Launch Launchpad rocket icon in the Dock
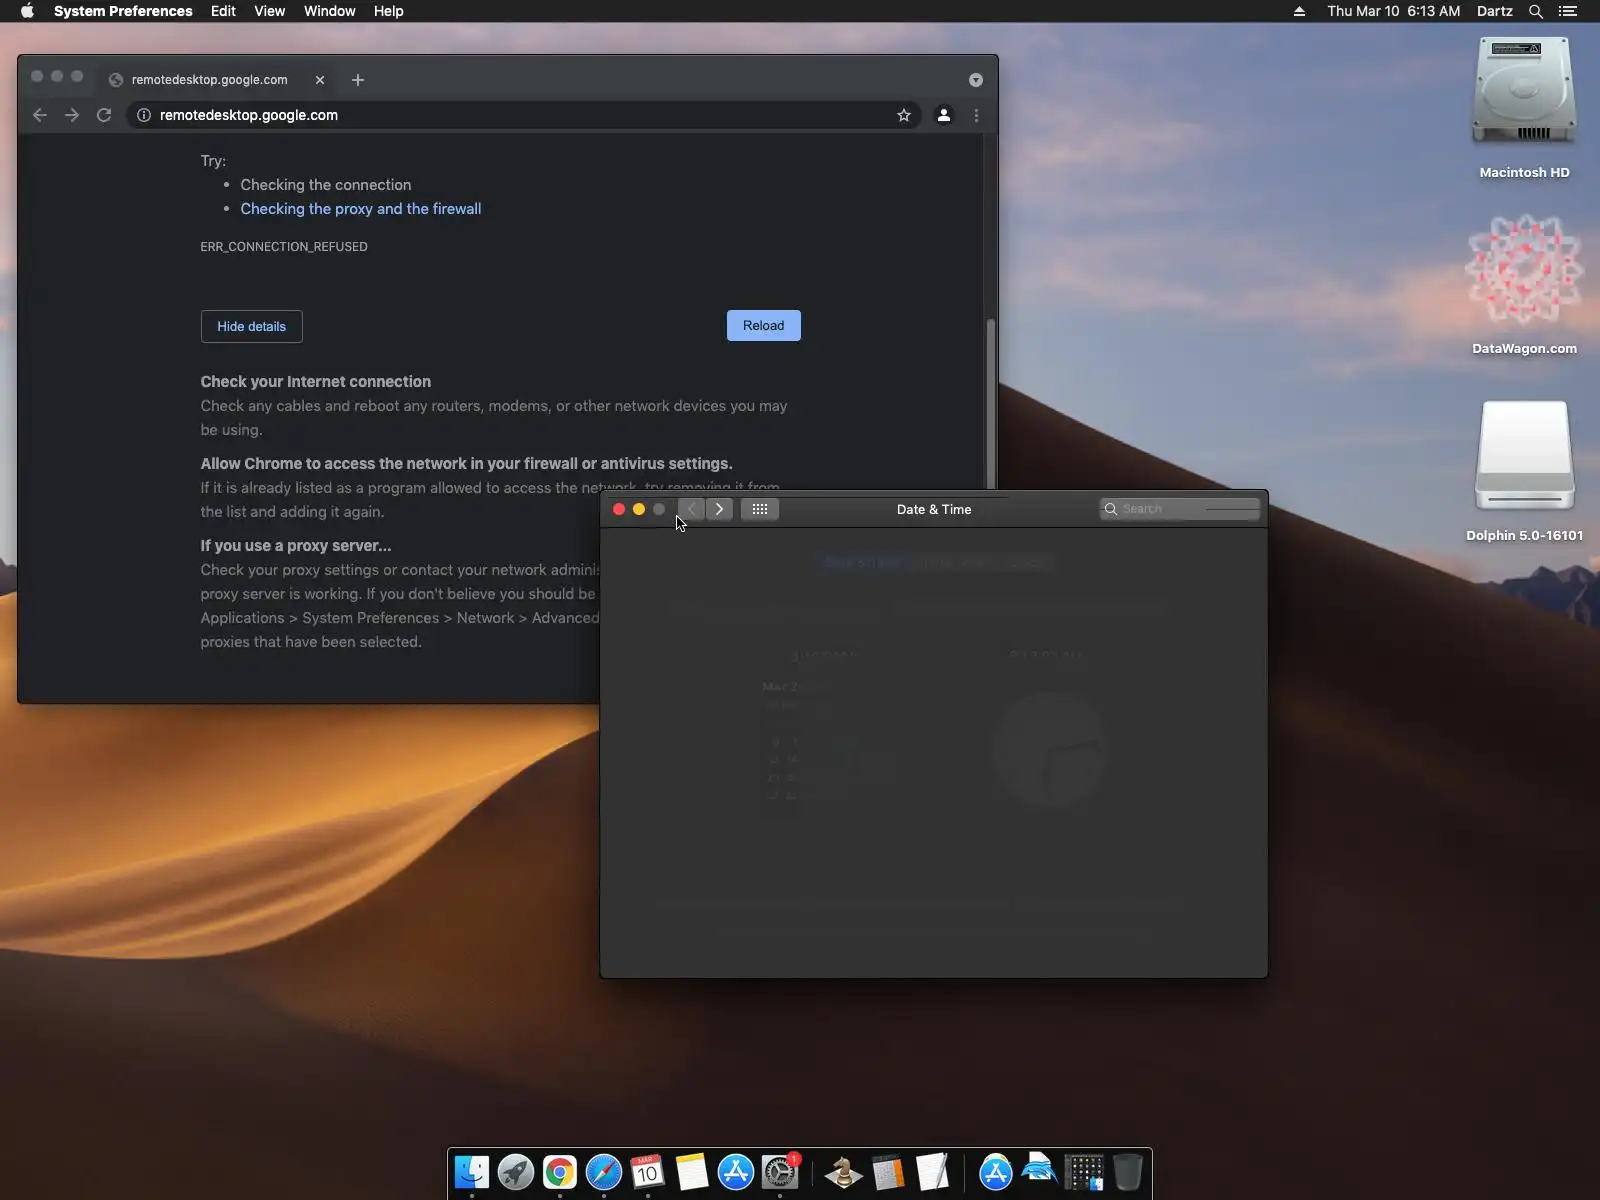1600x1200 pixels. tap(516, 1172)
